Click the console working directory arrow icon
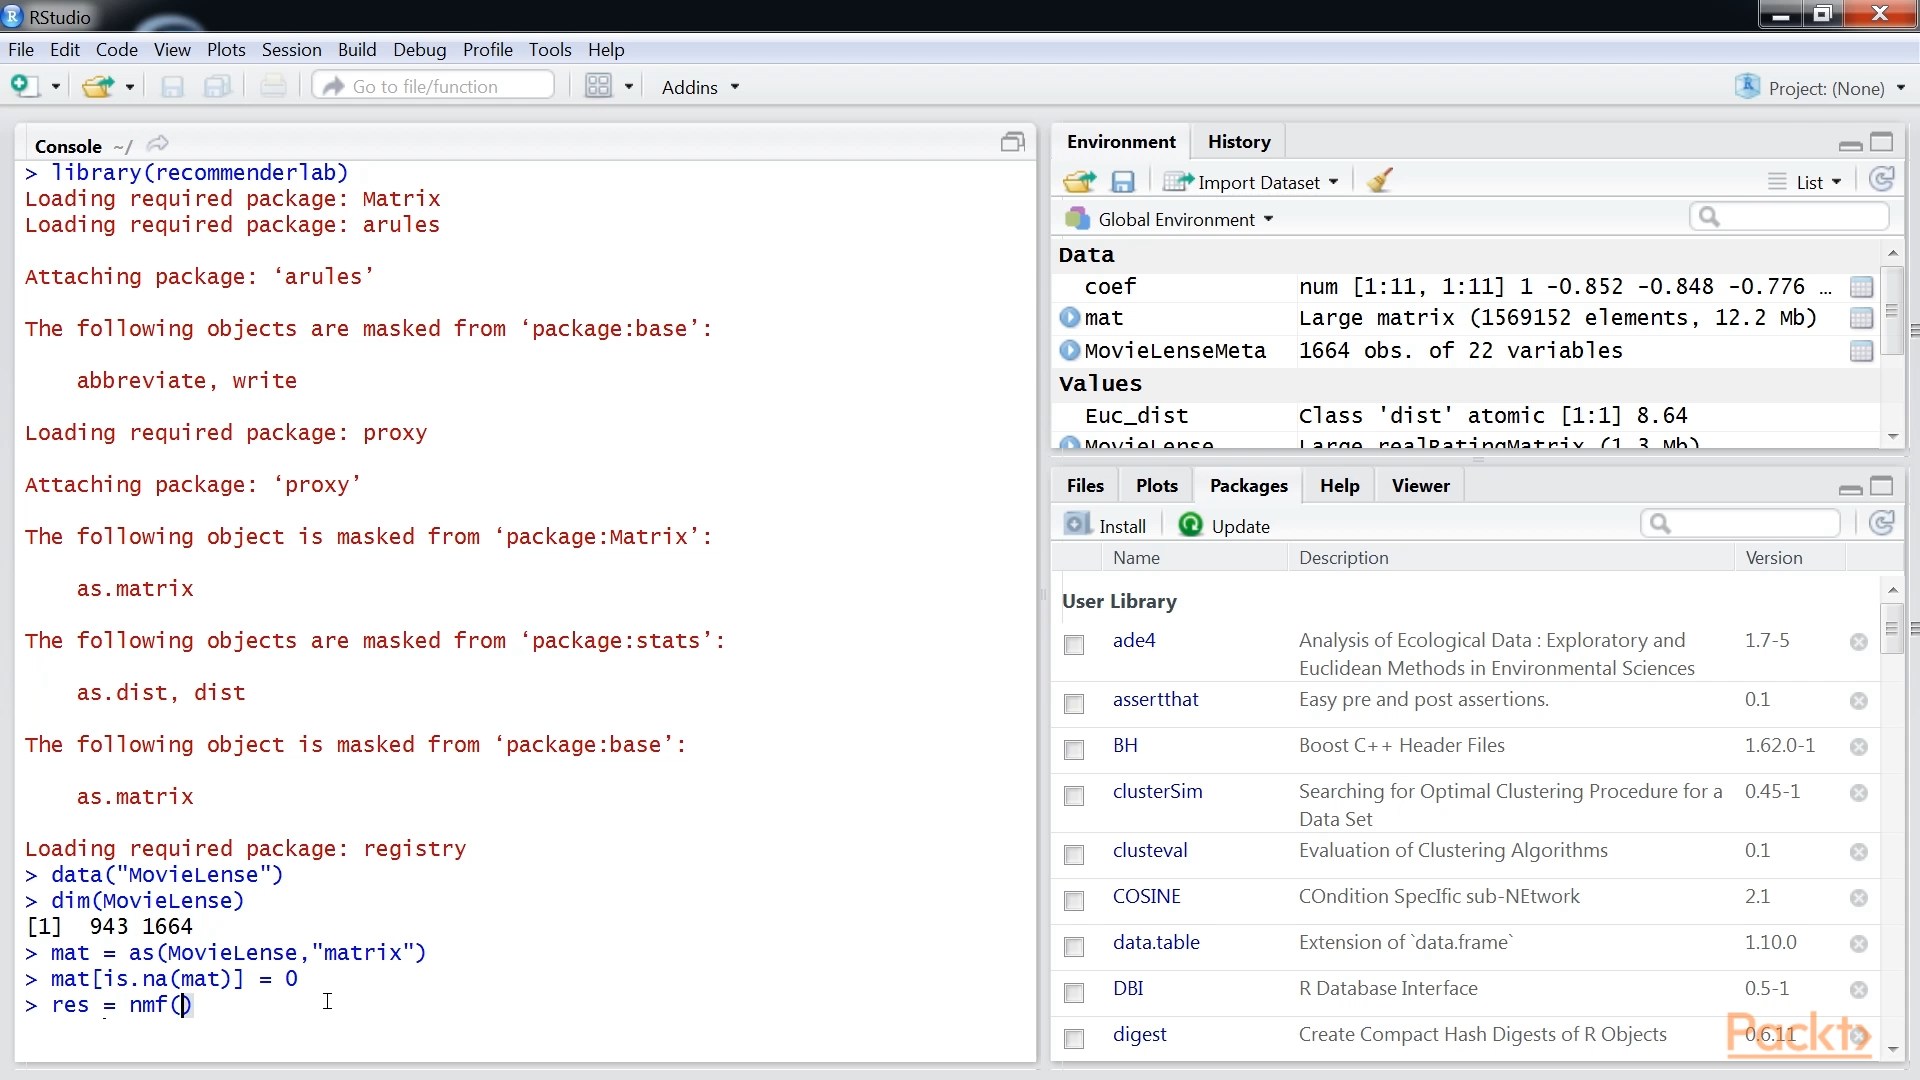 tap(157, 144)
